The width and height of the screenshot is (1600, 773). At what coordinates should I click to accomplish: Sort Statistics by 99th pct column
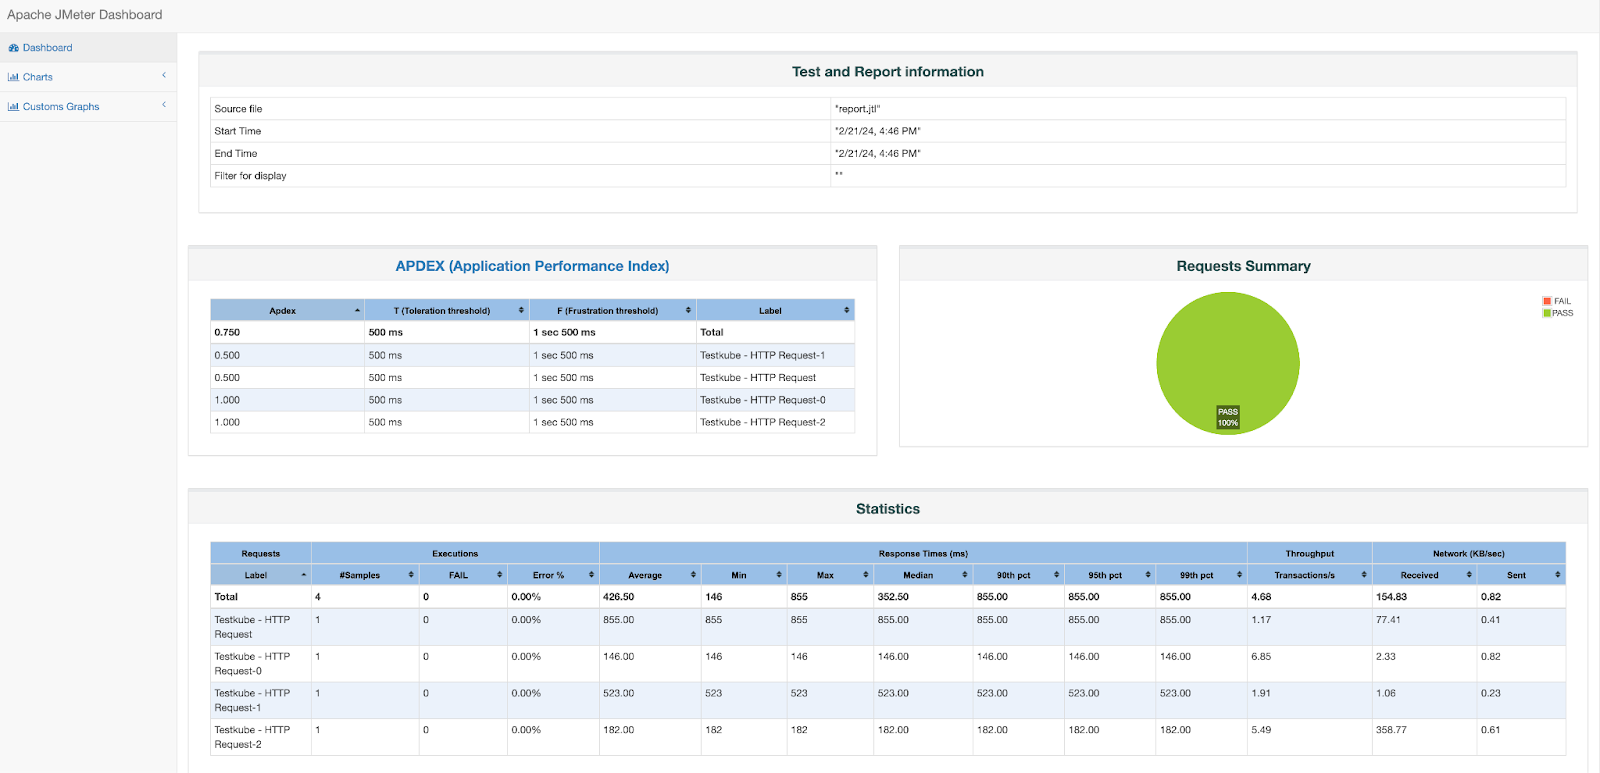[x=1239, y=575]
